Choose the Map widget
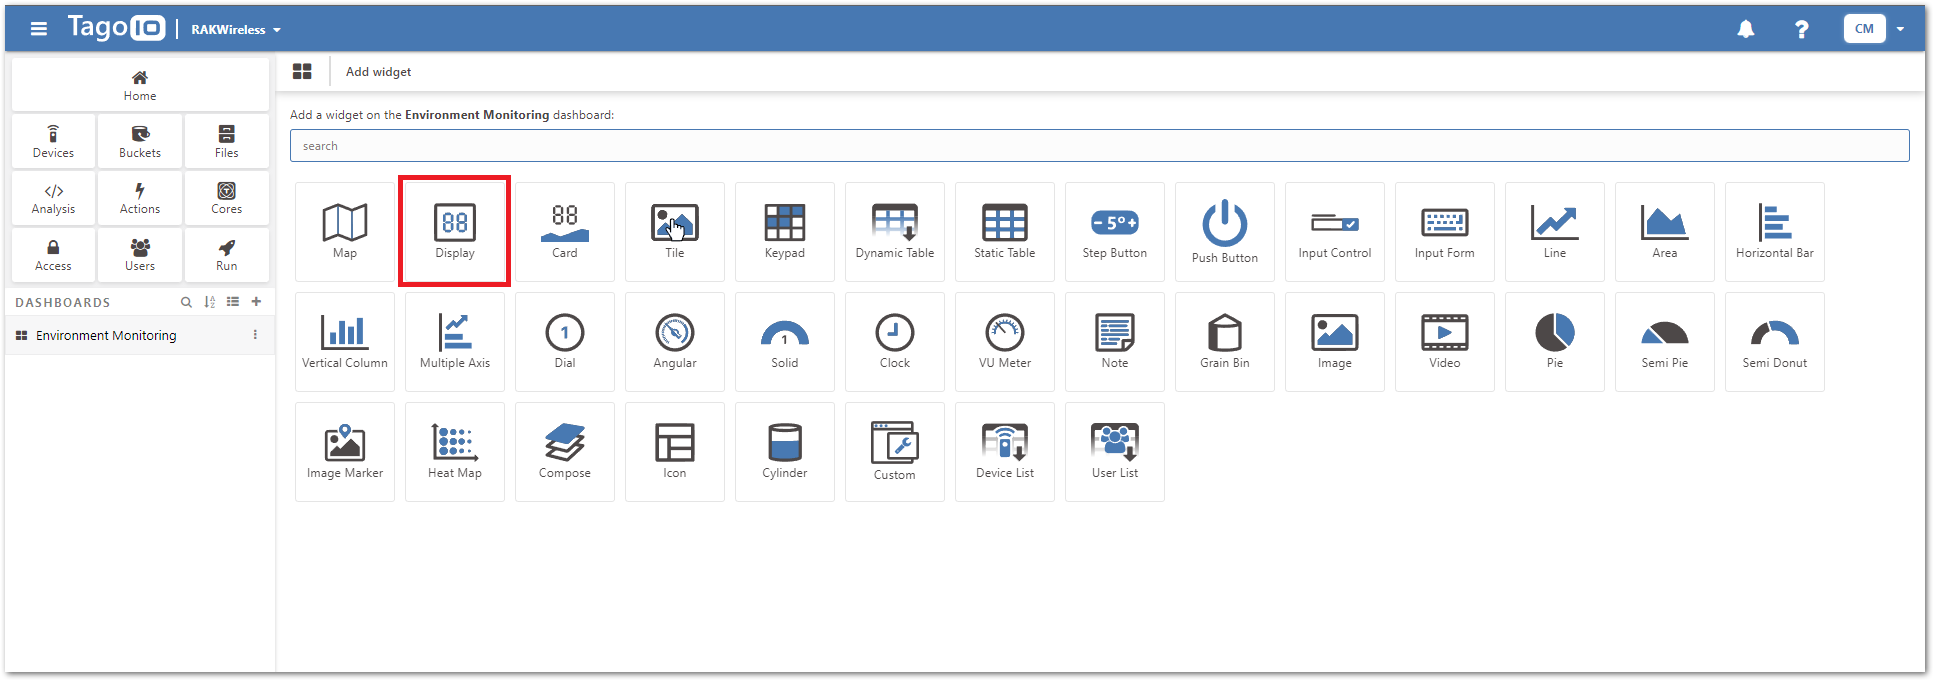 (345, 231)
